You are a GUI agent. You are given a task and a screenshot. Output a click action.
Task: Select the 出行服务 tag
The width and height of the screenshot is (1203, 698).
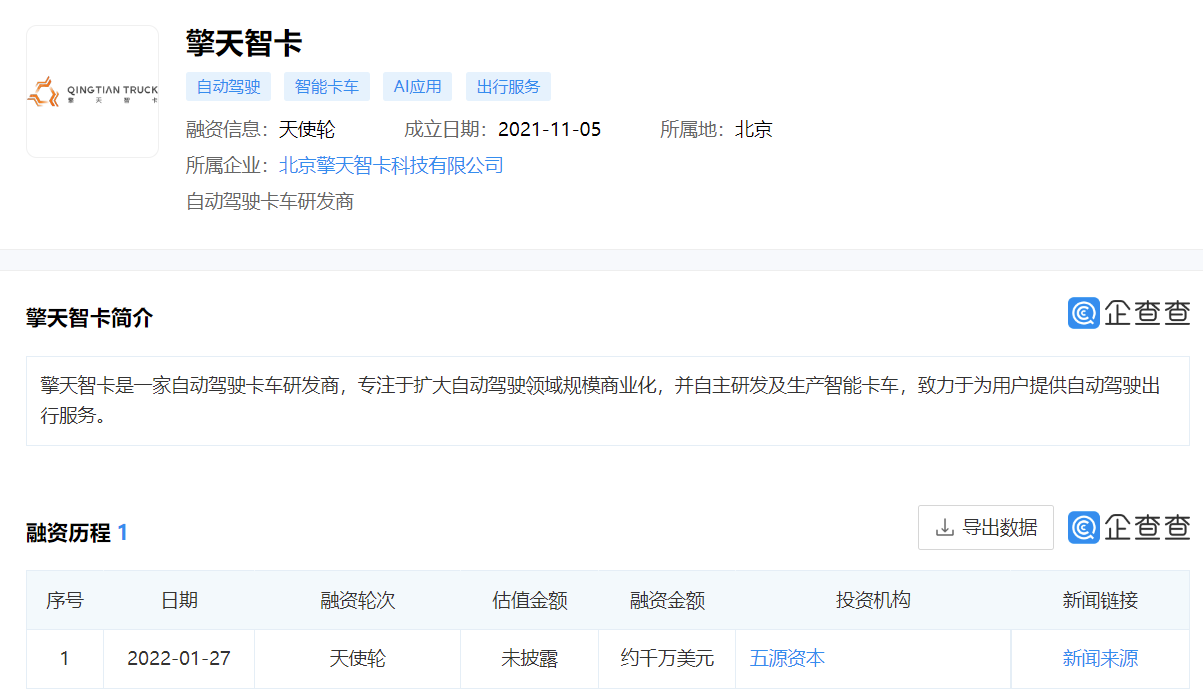click(x=508, y=86)
